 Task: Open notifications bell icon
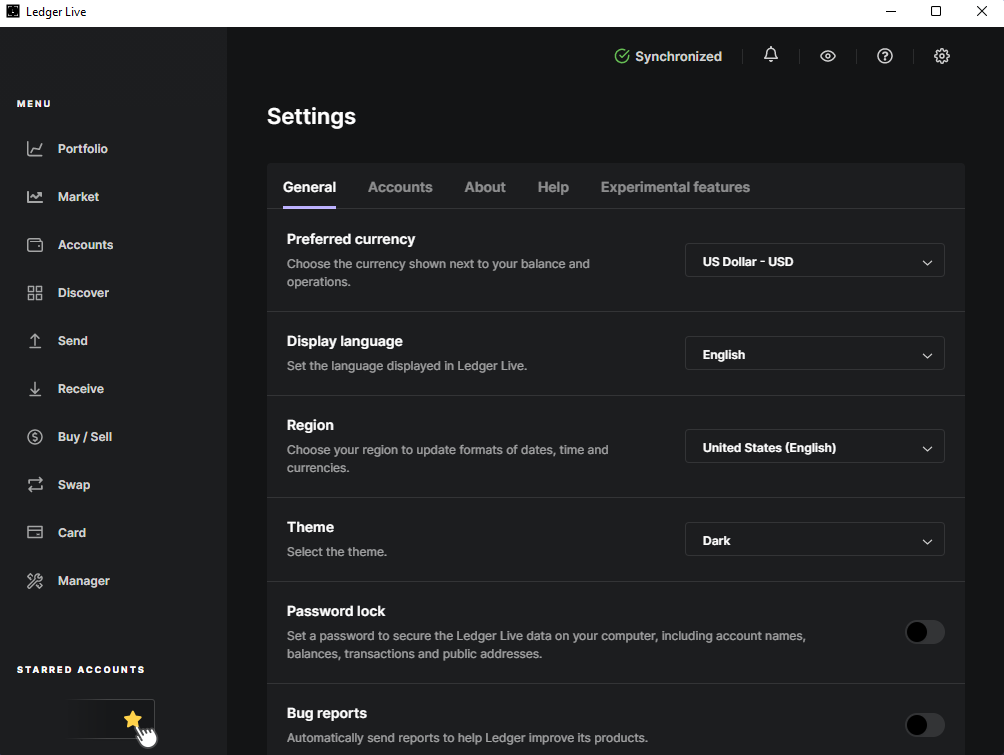point(771,56)
